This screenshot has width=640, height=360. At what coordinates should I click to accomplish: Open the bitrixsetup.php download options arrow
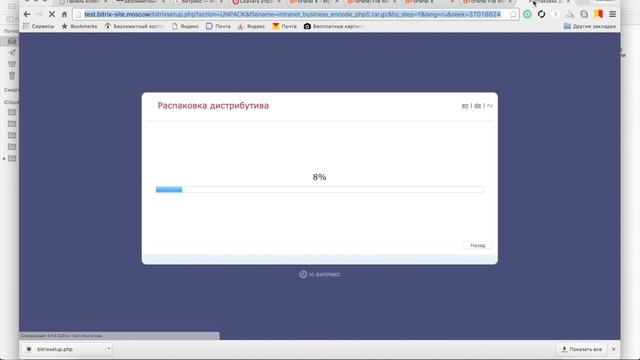tap(109, 349)
